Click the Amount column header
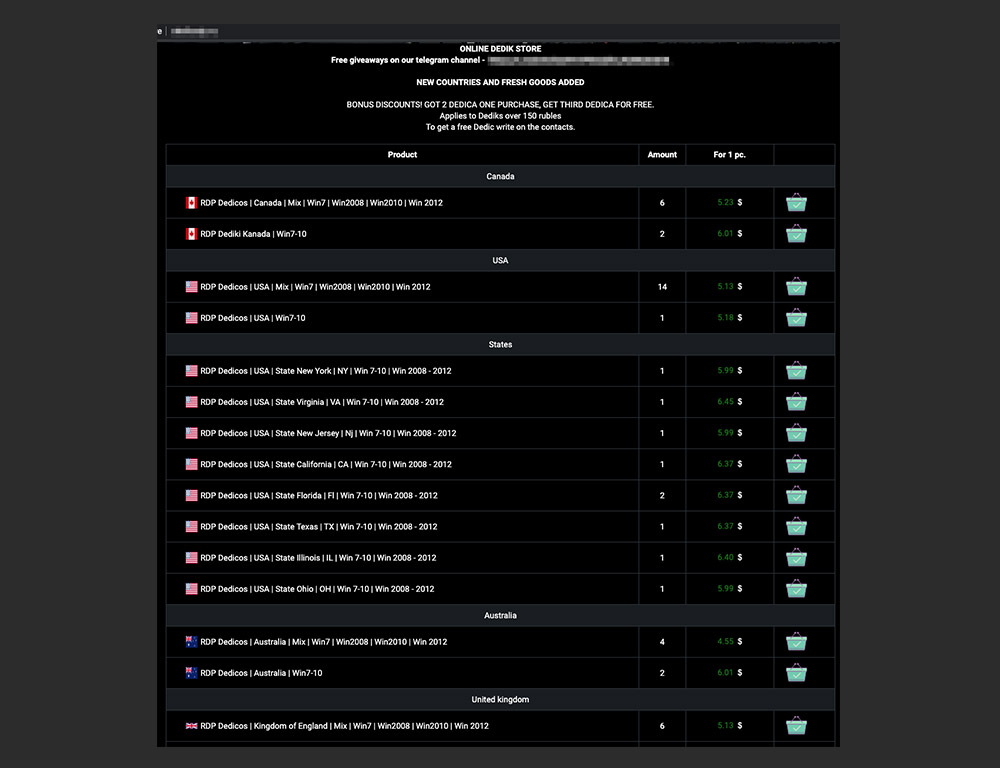 [662, 155]
